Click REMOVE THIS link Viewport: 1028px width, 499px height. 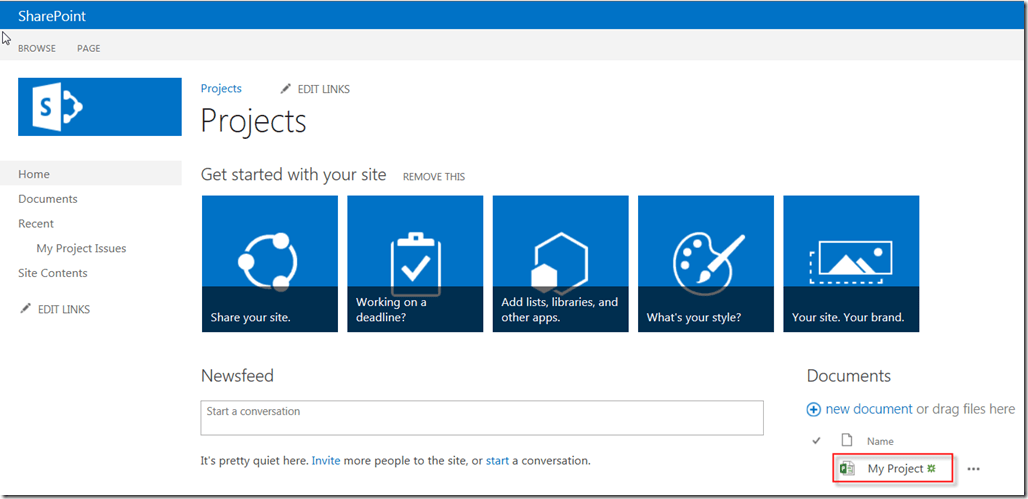(x=433, y=177)
